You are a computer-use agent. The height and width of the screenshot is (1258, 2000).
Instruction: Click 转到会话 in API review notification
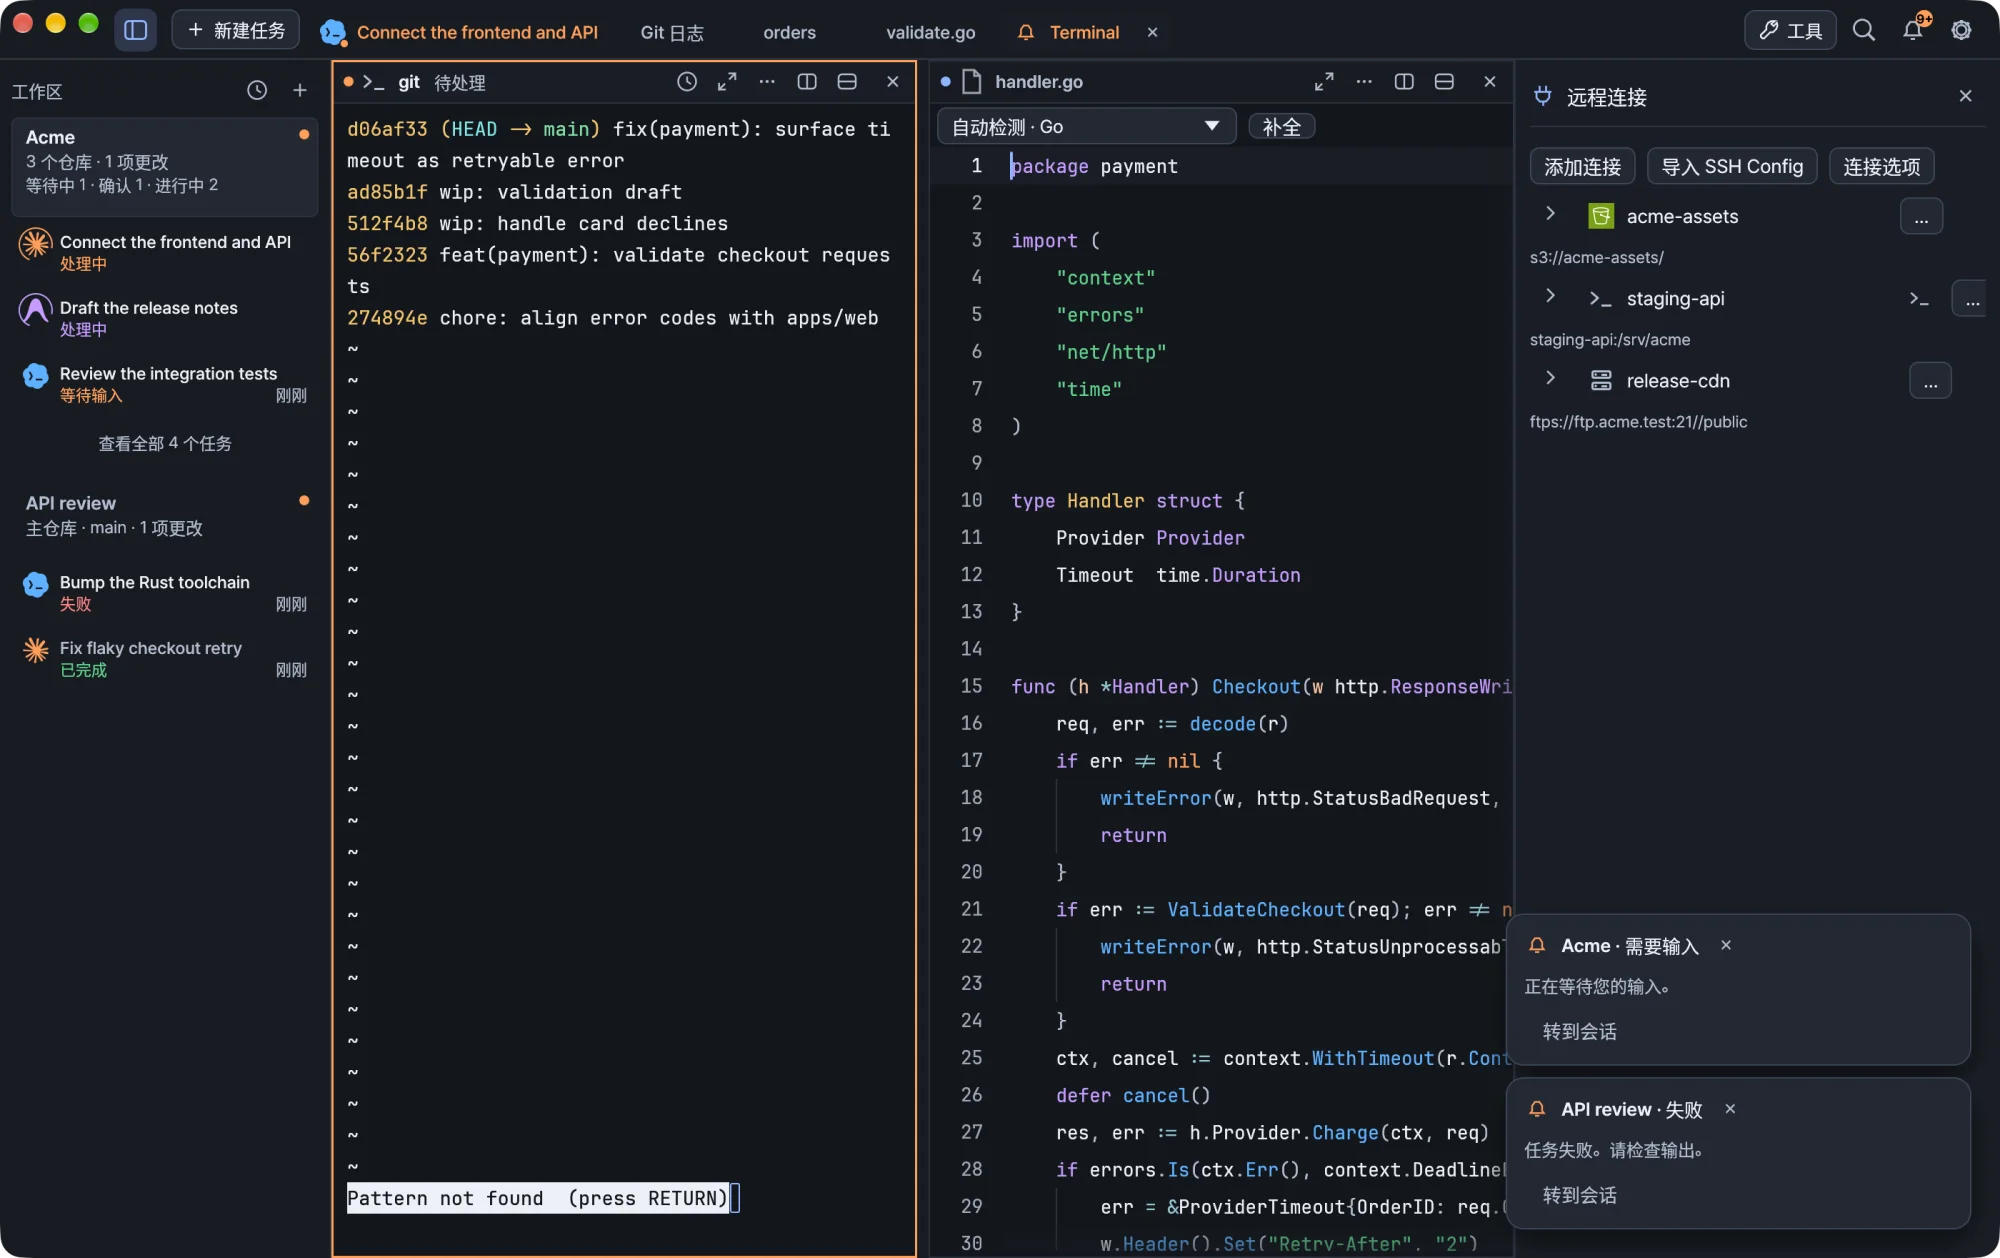point(1579,1195)
